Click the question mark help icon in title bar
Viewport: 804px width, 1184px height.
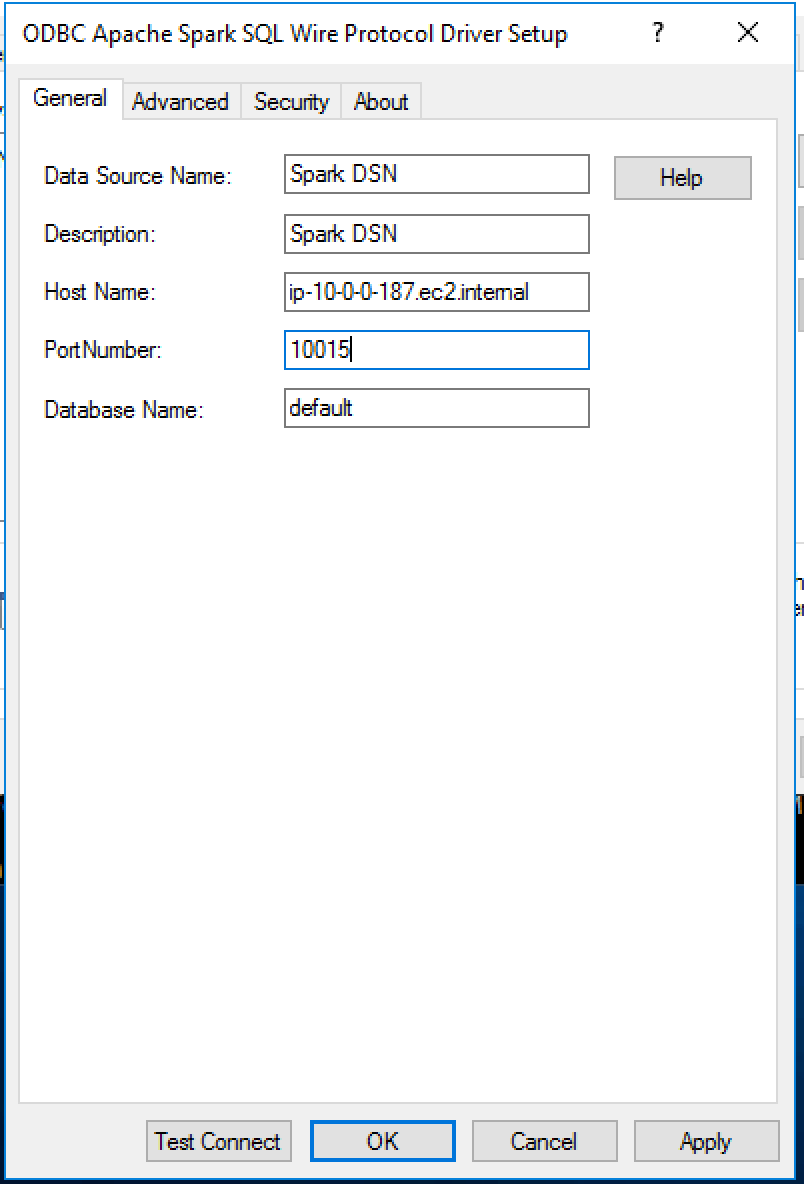tap(658, 32)
